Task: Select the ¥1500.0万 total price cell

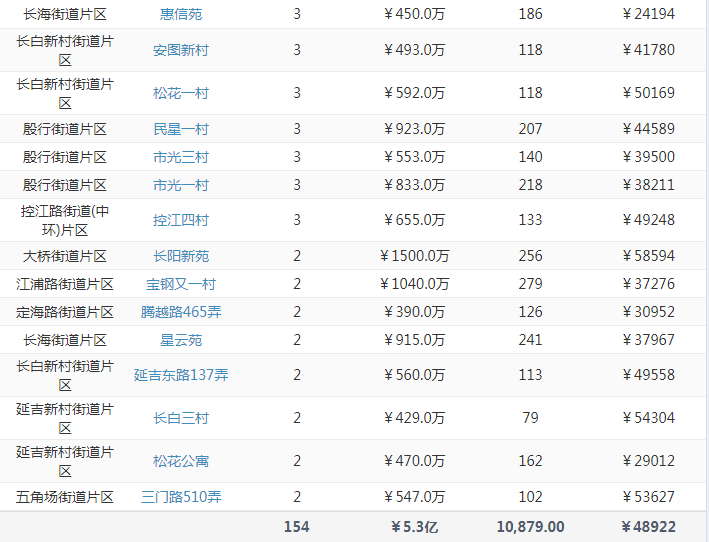Action: (x=414, y=256)
